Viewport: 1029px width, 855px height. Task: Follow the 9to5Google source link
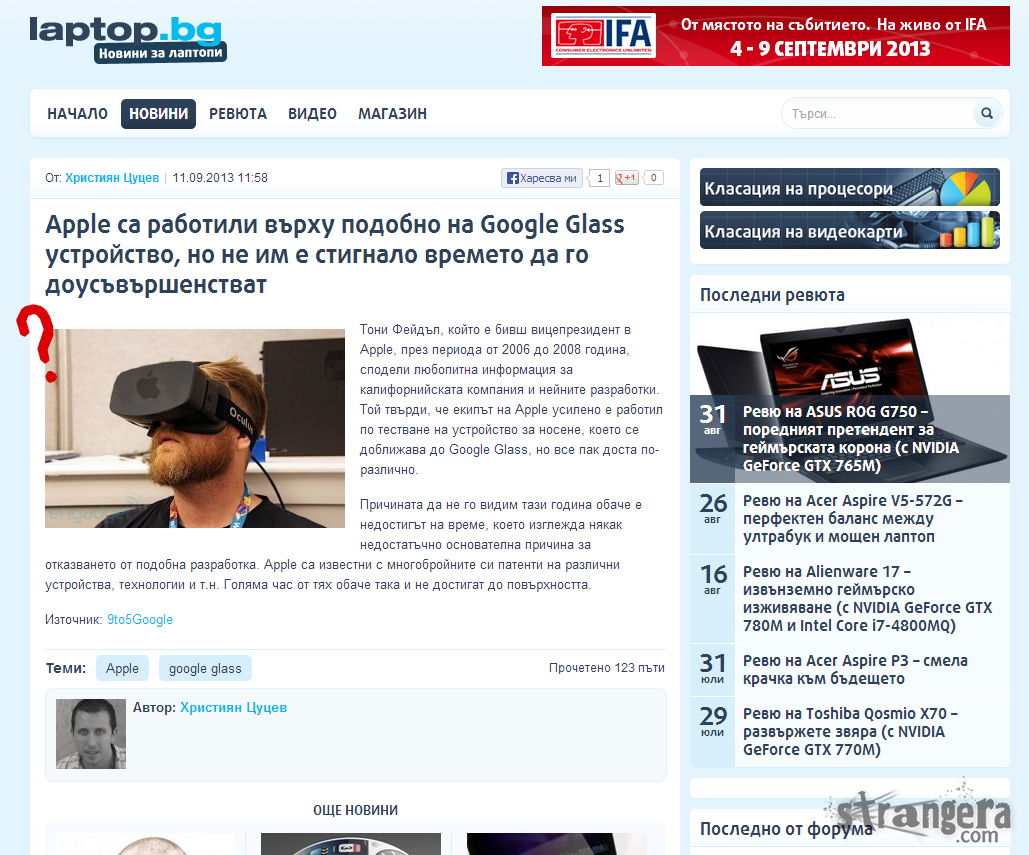pyautogui.click(x=140, y=620)
